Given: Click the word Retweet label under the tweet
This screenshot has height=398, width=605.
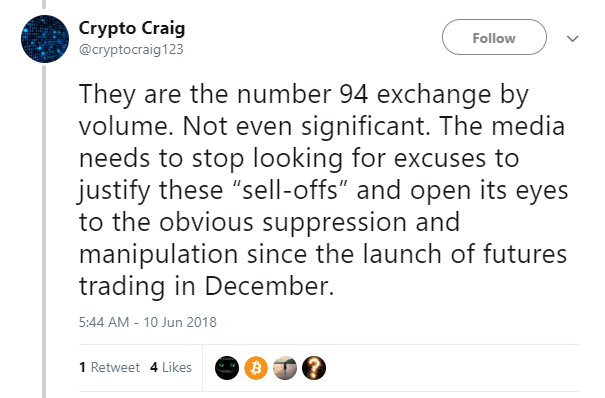Looking at the screenshot, I should click(115, 367).
